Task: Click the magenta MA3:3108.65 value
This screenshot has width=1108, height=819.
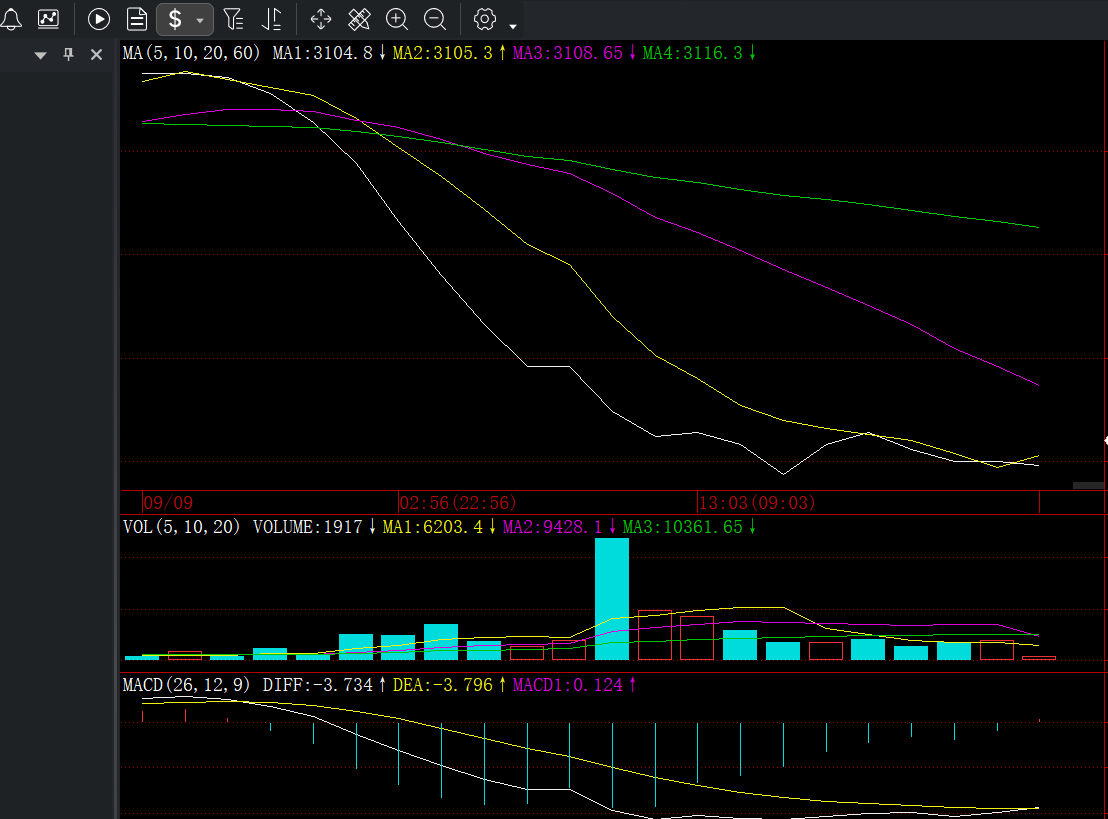Action: coord(567,53)
